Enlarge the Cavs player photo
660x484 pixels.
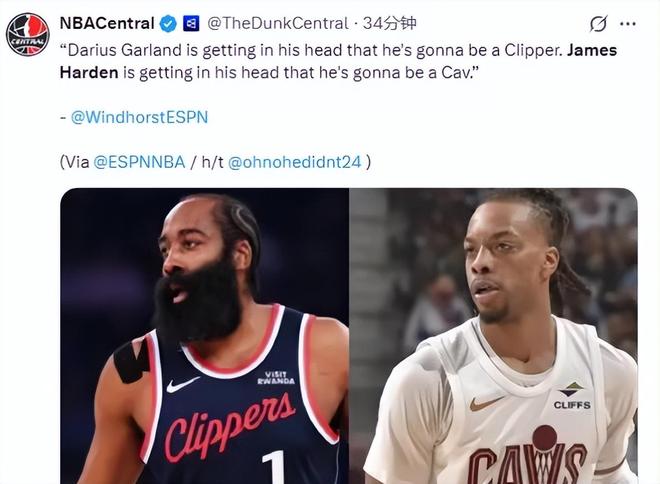494,336
